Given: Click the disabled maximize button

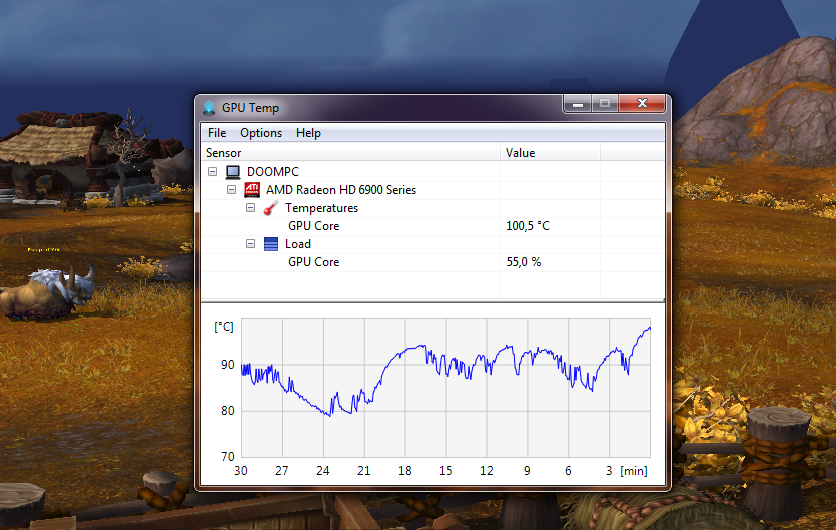Looking at the screenshot, I should point(605,103).
